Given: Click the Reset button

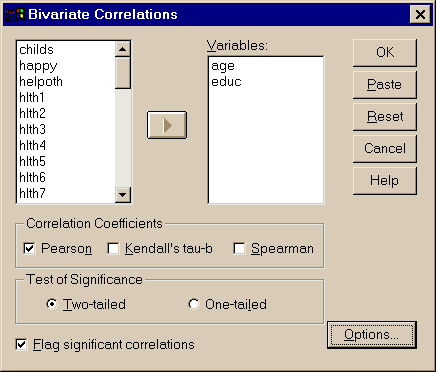Looking at the screenshot, I should pos(385,117).
